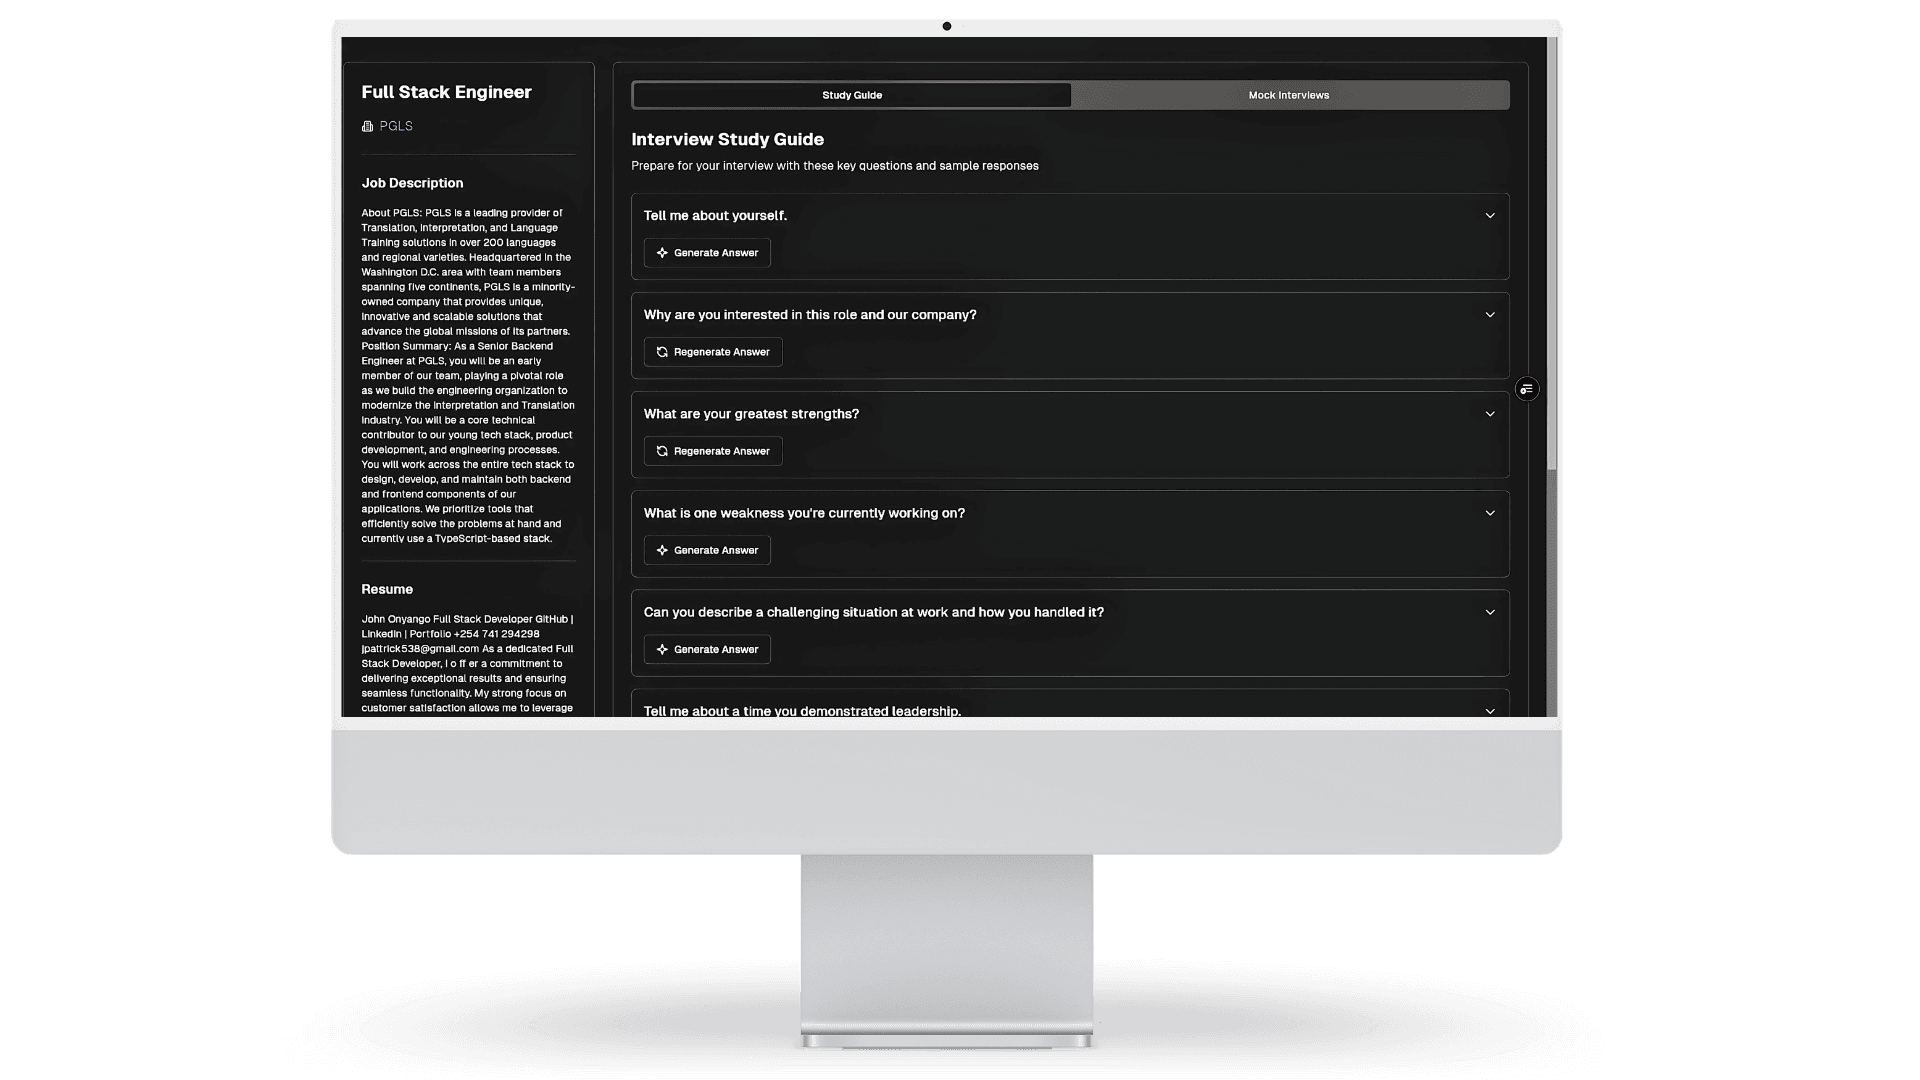1920x1080 pixels.
Task: Click refresh icon under 'greatest strengths' question
Action: pos(662,451)
